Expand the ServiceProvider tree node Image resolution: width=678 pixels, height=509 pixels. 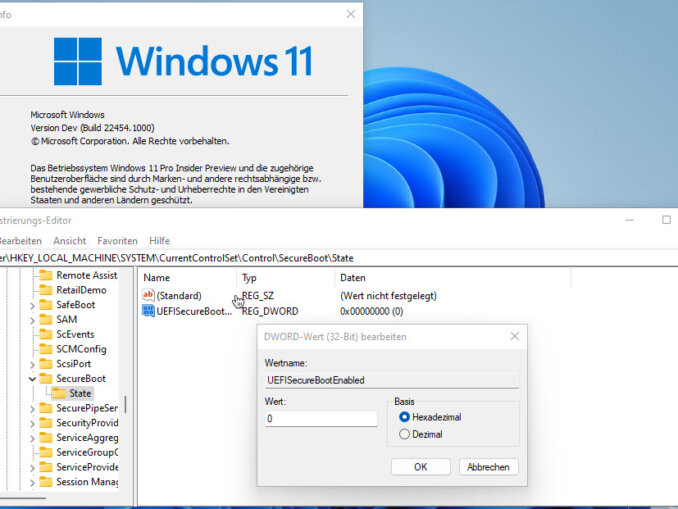(x=32, y=468)
